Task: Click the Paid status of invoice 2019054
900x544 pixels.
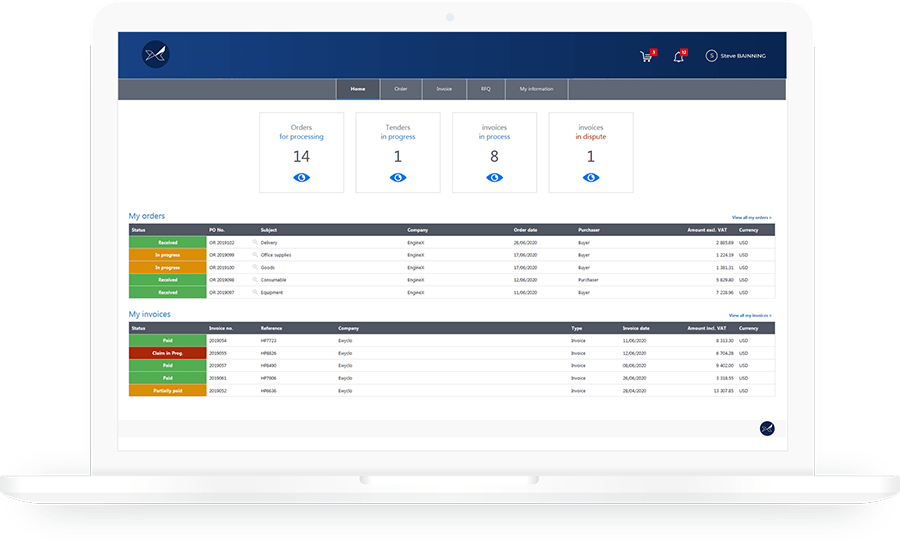Action: (168, 340)
